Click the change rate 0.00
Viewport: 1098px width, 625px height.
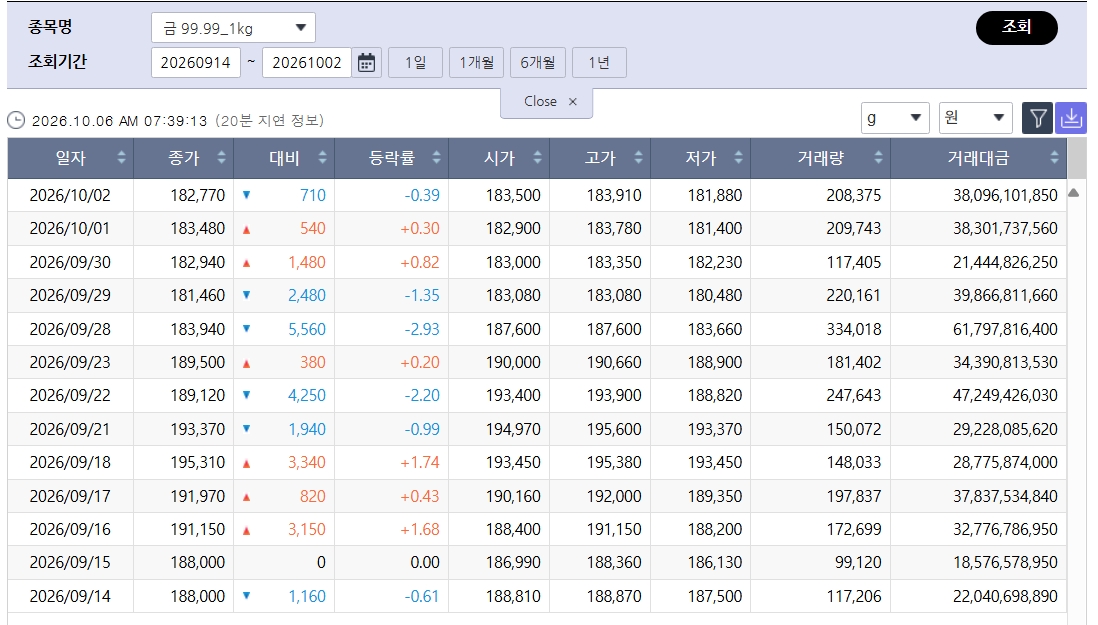(x=425, y=563)
